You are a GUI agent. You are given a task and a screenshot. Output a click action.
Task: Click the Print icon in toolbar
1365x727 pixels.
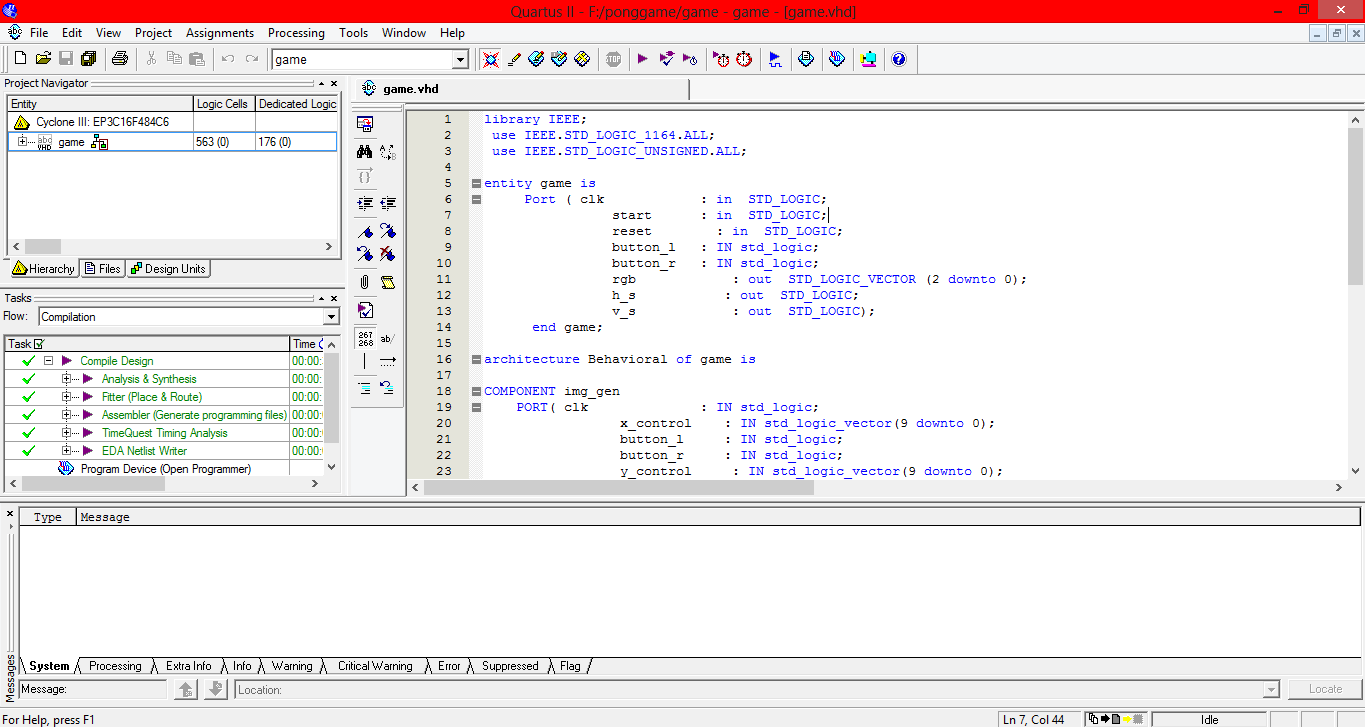click(x=120, y=59)
